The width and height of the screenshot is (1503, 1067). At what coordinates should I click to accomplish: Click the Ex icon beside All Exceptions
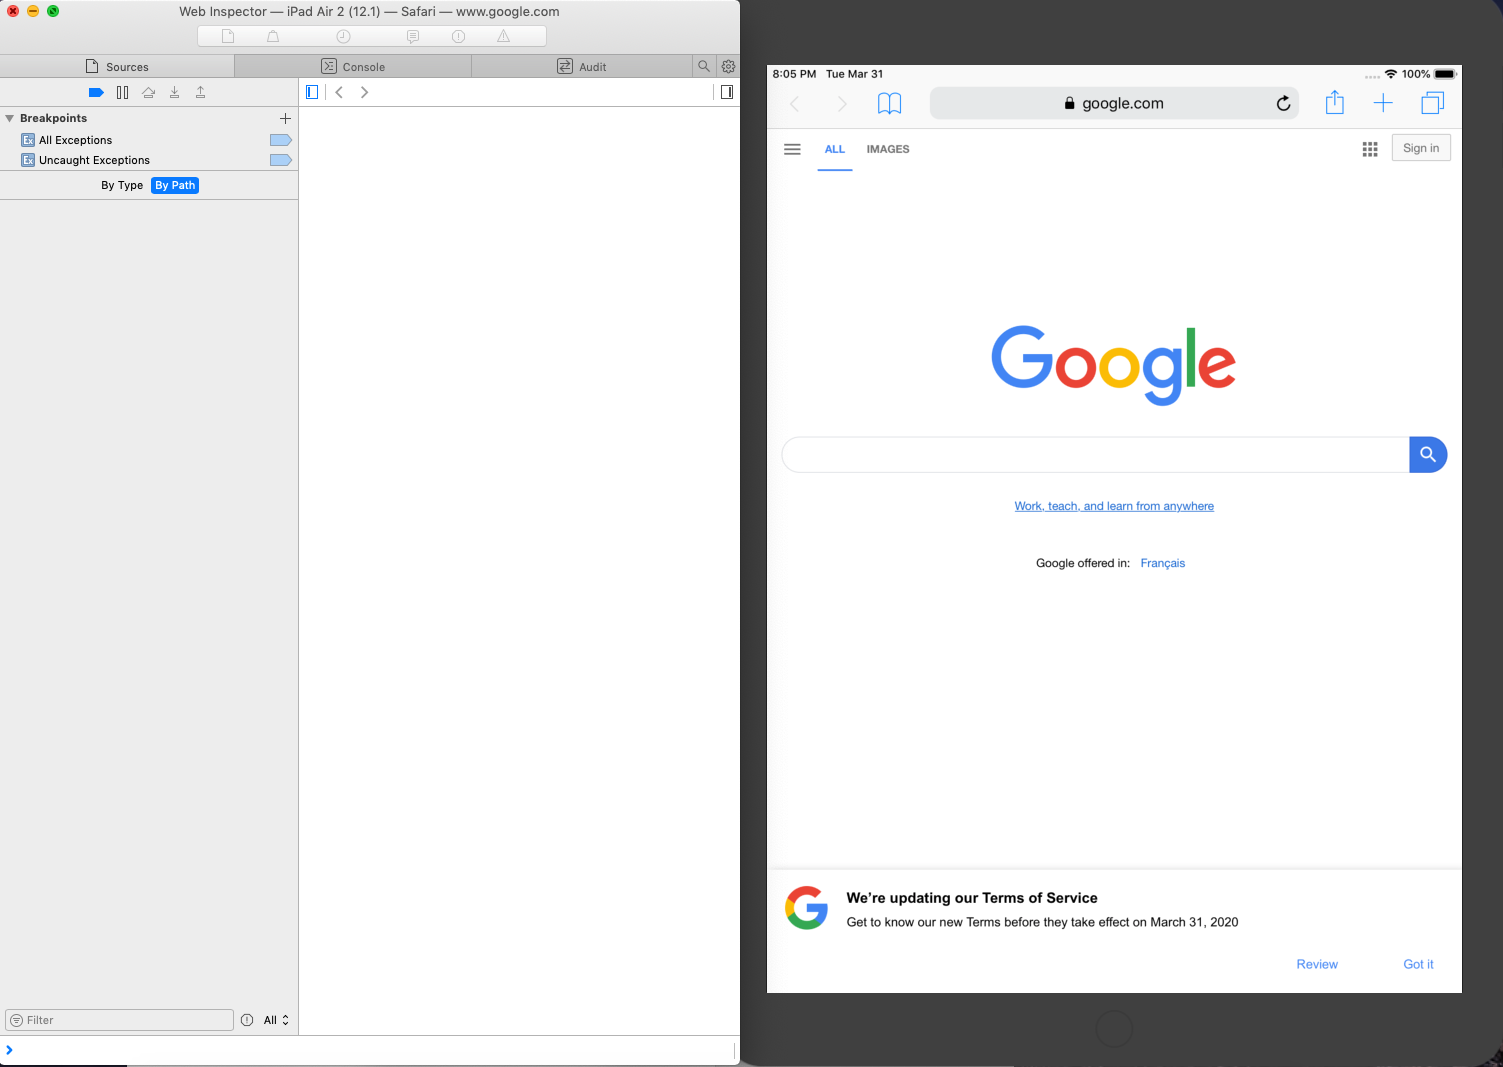pyautogui.click(x=28, y=140)
